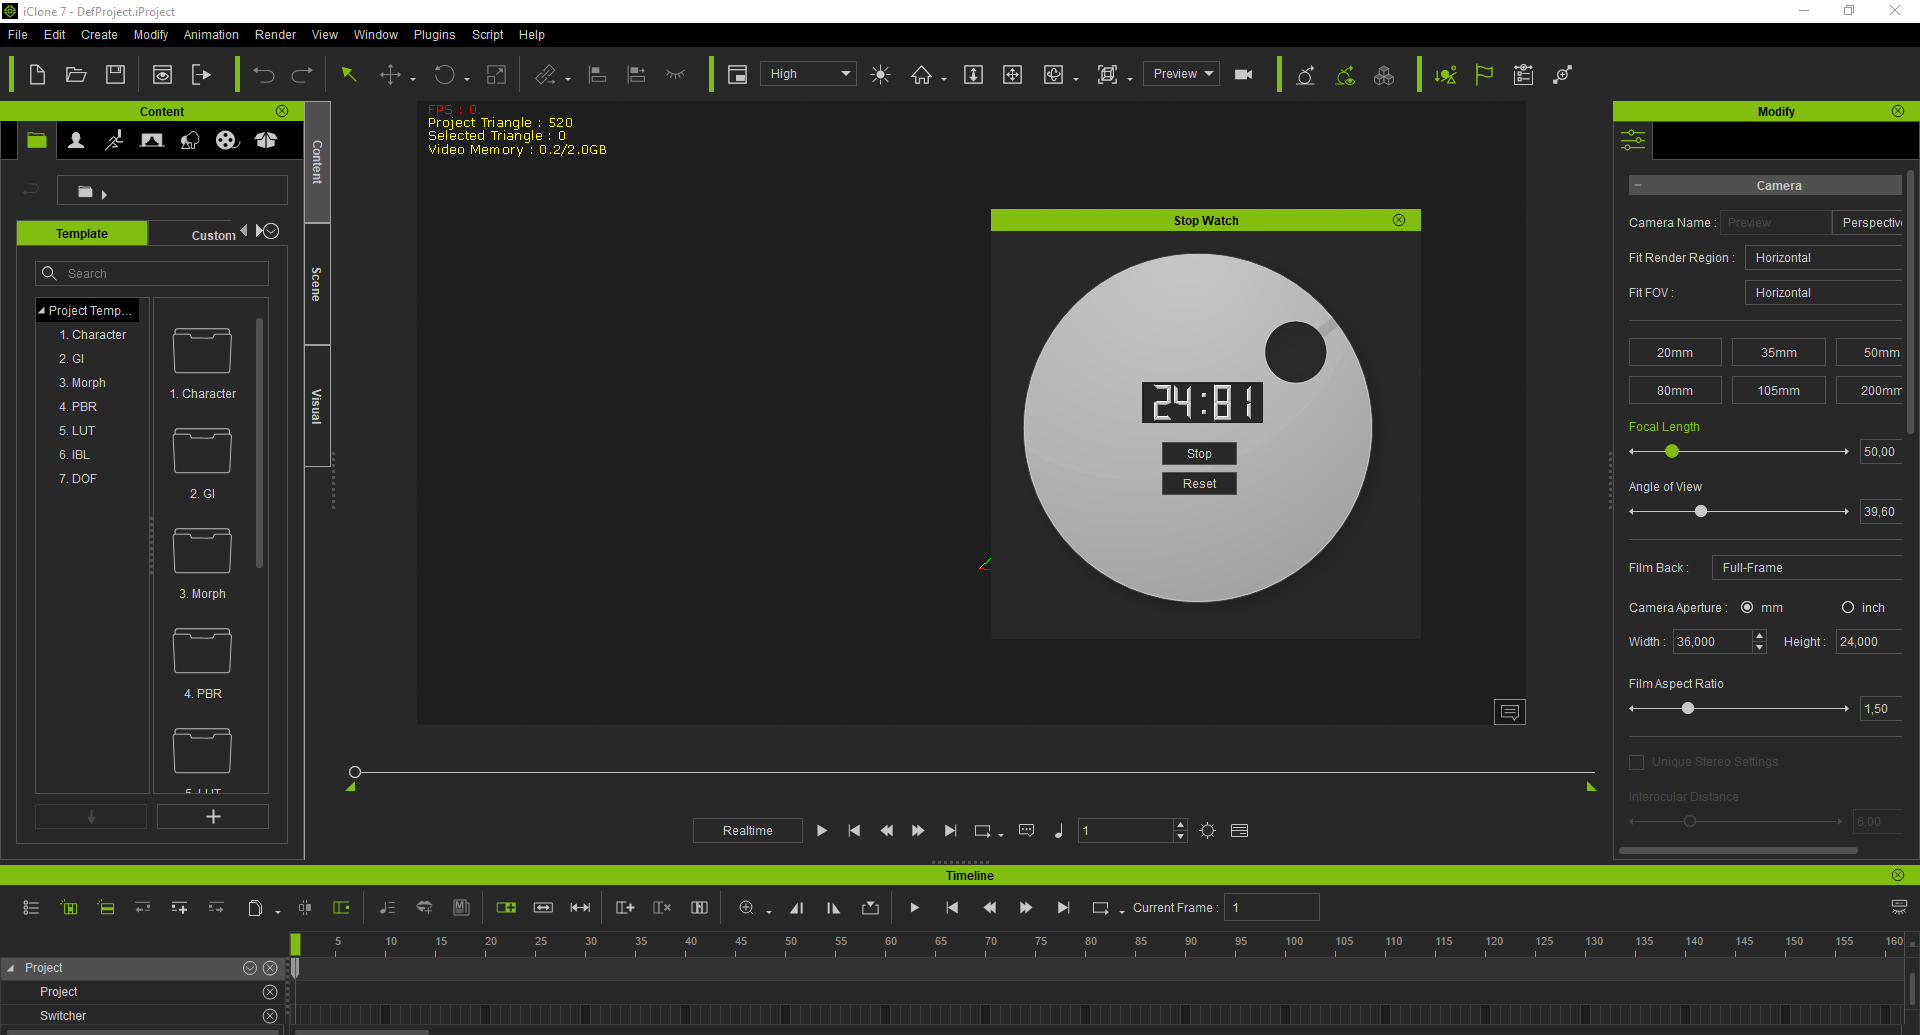Image resolution: width=1920 pixels, height=1035 pixels.
Task: Adjust the Film Aspect Ratio slider handle
Action: tap(1688, 709)
